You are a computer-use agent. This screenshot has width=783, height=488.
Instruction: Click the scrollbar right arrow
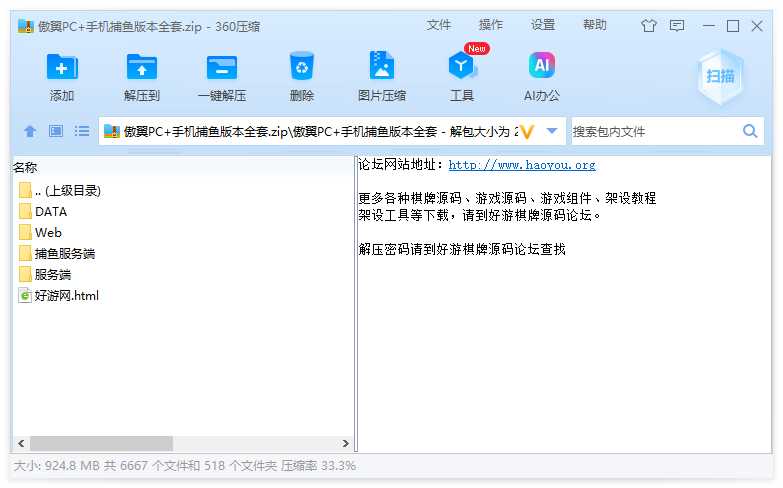click(346, 444)
